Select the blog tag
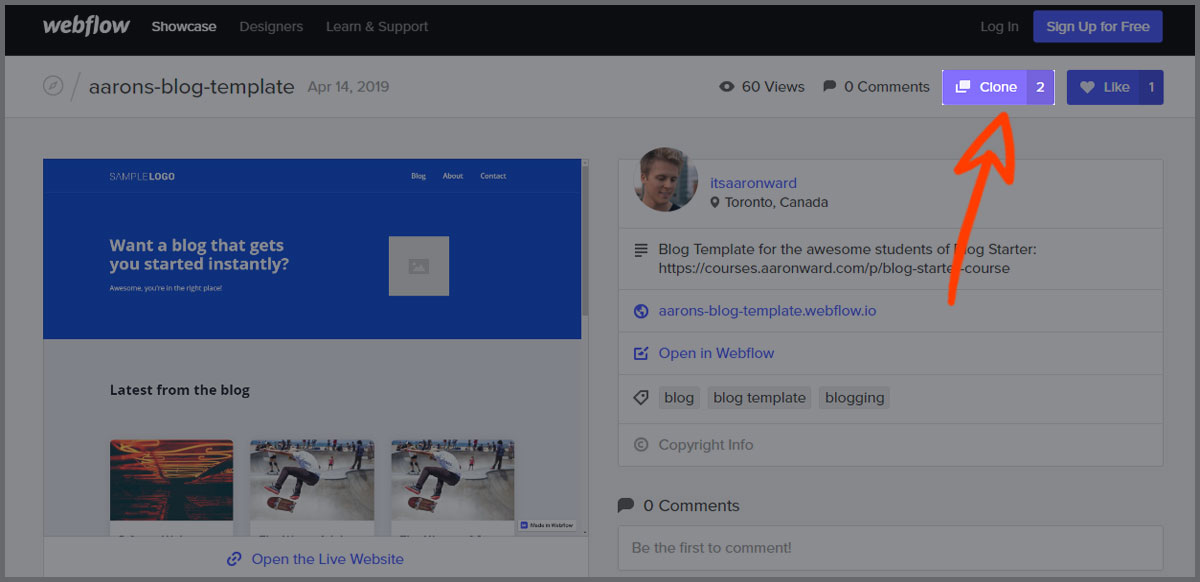Viewport: 1200px width, 582px height. [x=678, y=398]
